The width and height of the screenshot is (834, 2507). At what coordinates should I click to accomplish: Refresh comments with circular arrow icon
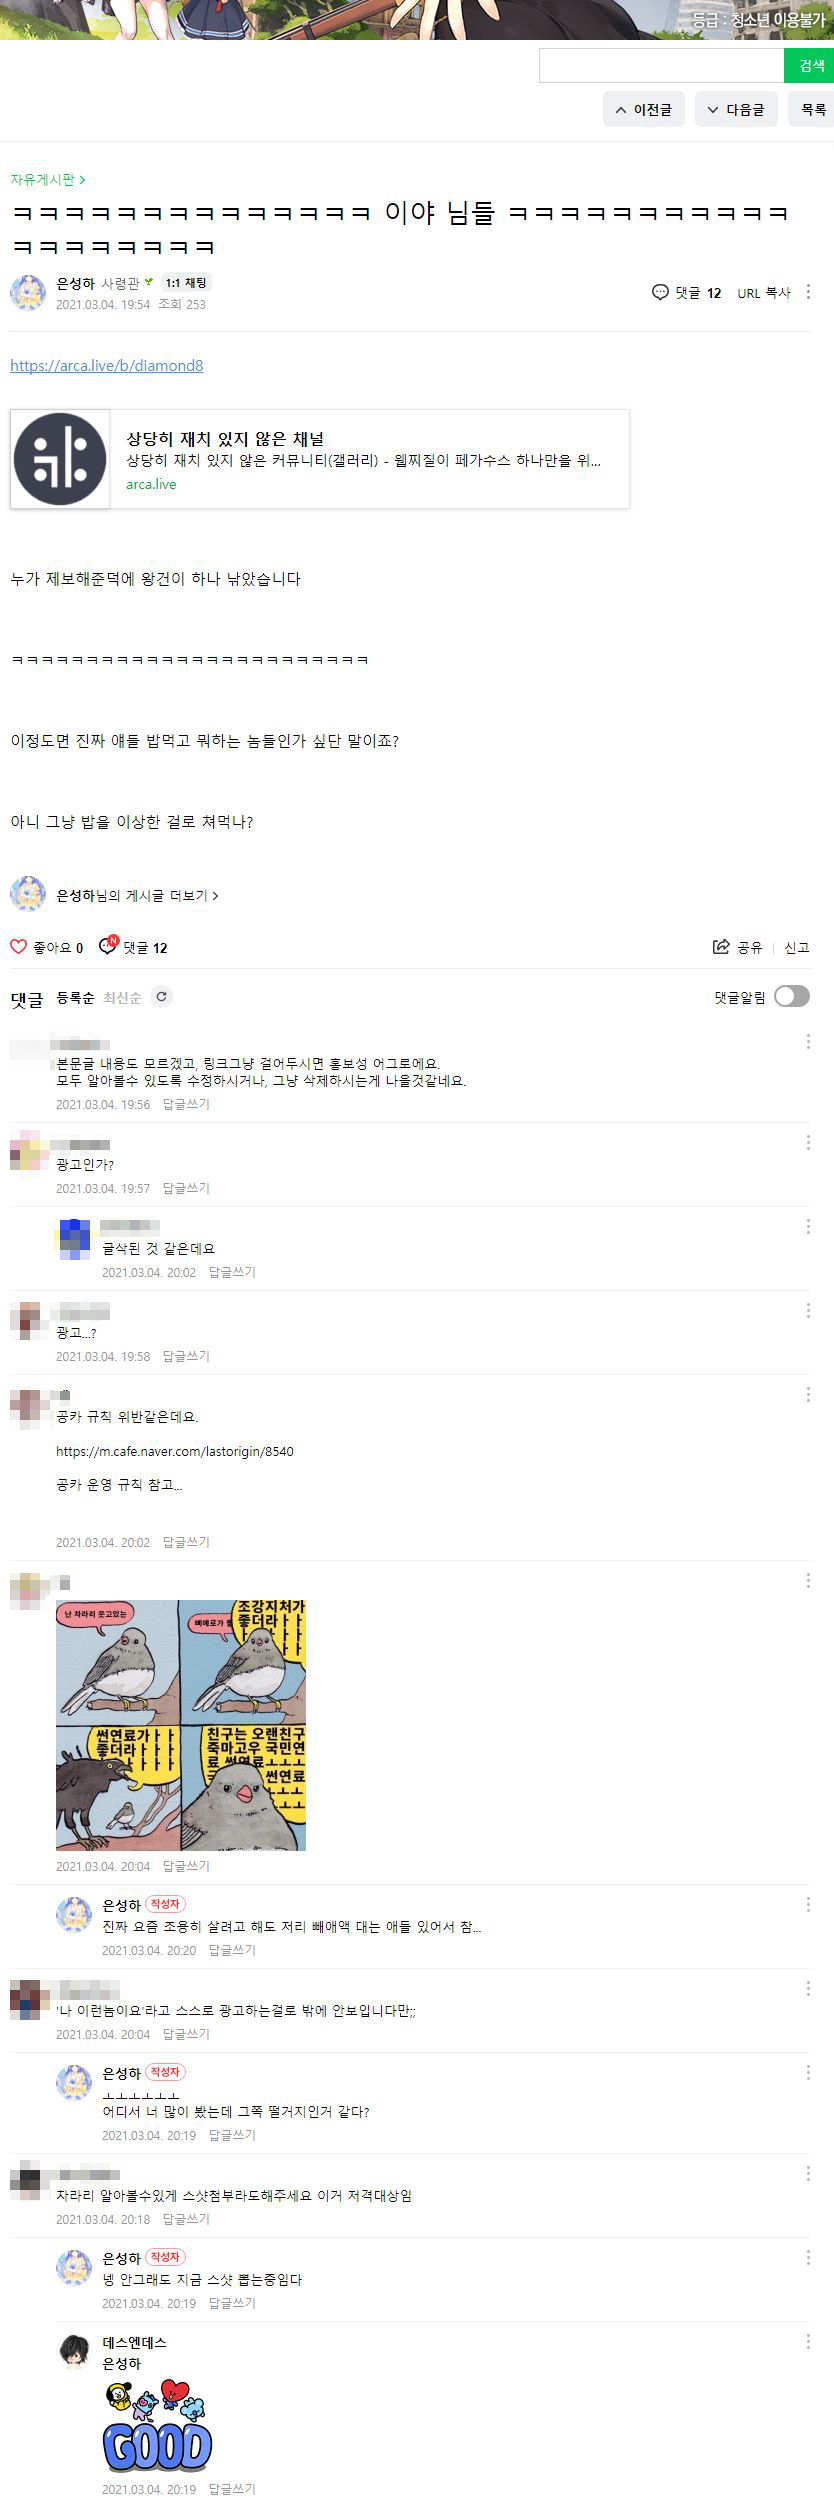tap(161, 996)
